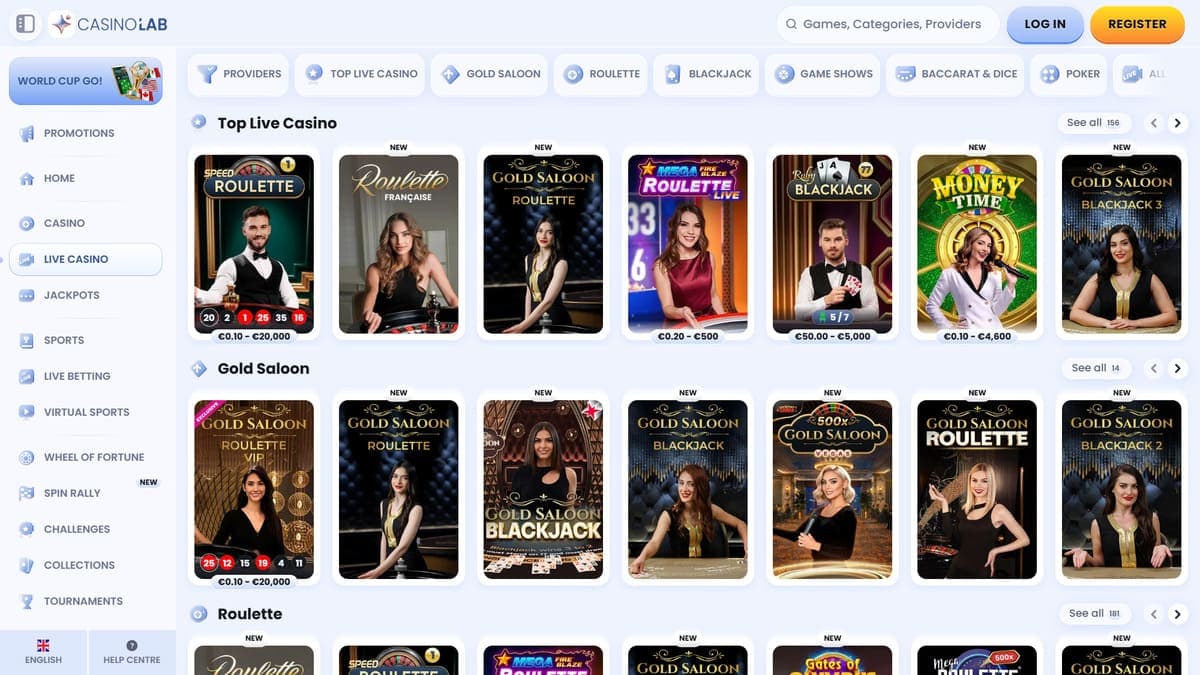Screen dimensions: 1200x675
Task: Open the Baccarat & Dice category tab
Action: 955,74
